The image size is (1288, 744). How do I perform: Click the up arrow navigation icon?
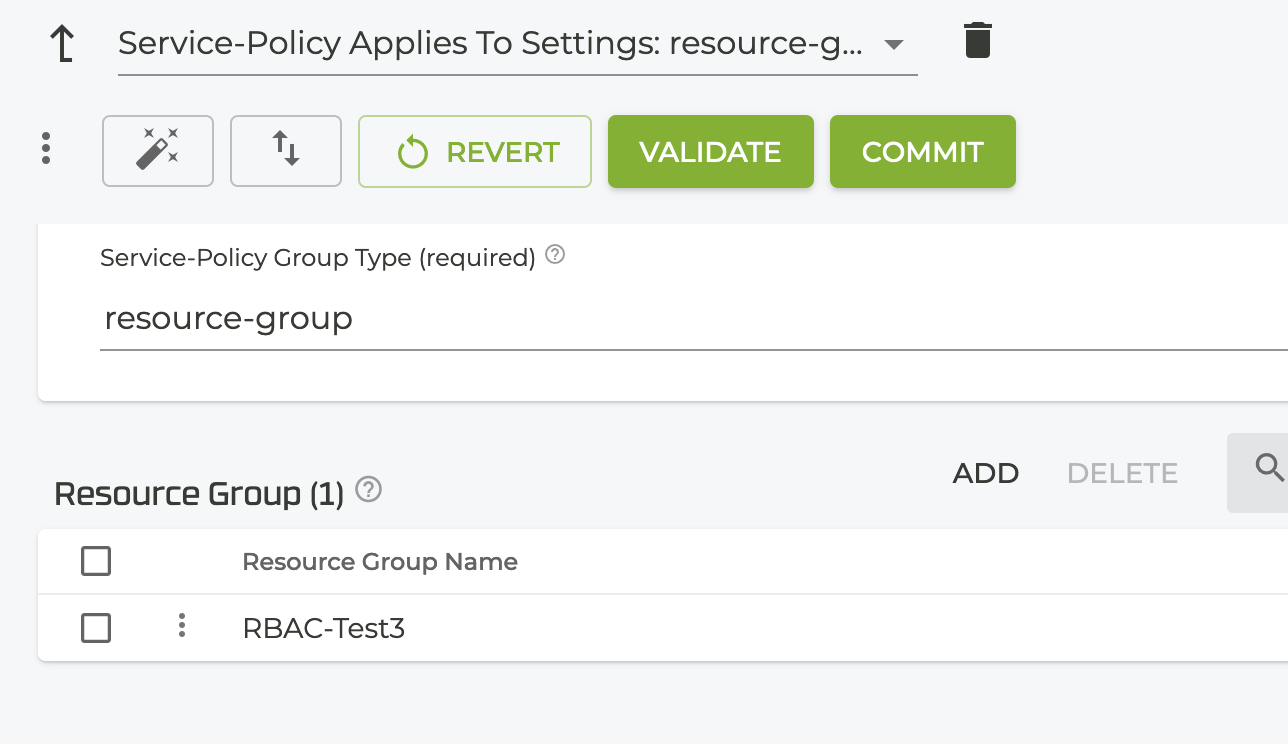point(62,44)
